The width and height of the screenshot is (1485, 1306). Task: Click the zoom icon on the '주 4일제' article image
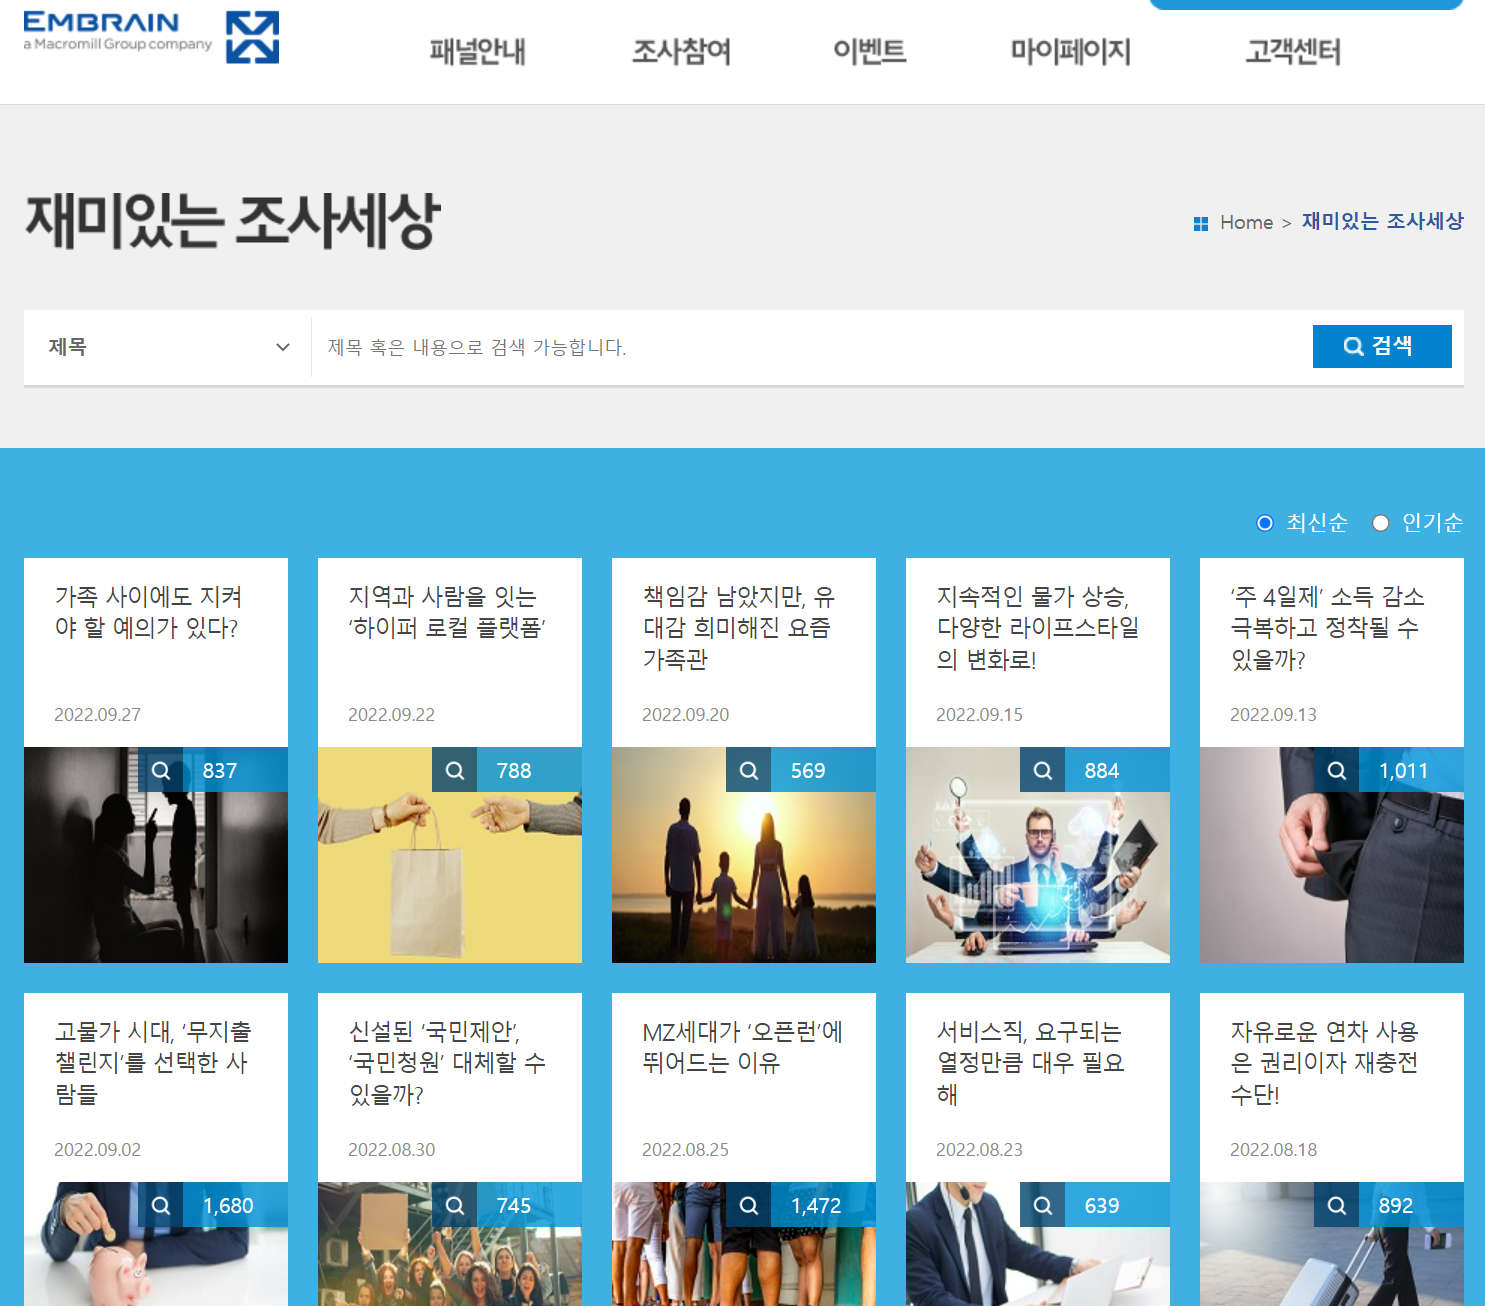[1337, 770]
